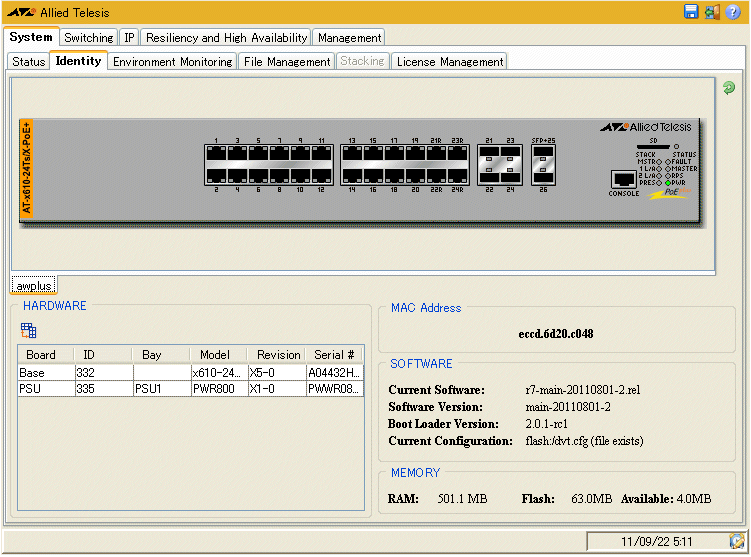
Task: Select port 8 on the switch image
Action: click(x=280, y=176)
